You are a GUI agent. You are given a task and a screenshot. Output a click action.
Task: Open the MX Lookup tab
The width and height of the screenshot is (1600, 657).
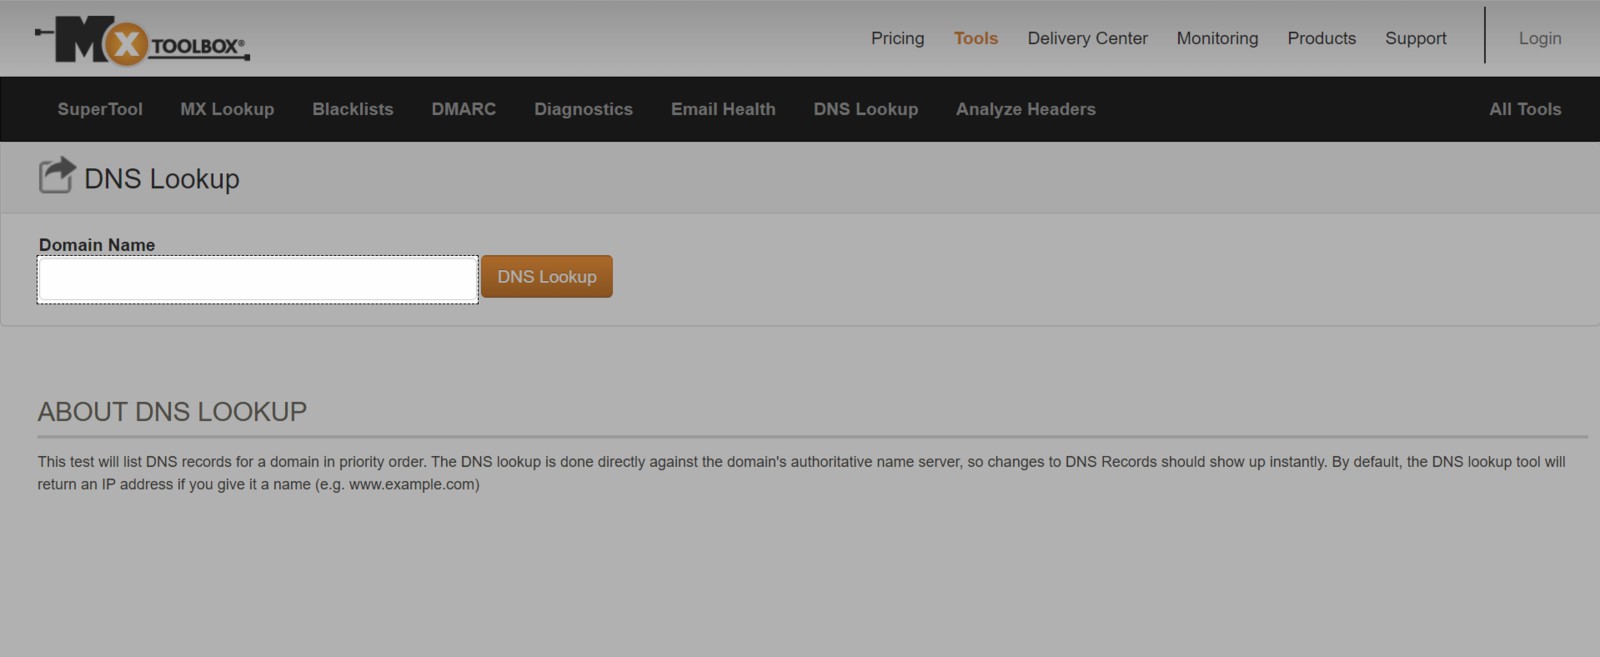227,109
